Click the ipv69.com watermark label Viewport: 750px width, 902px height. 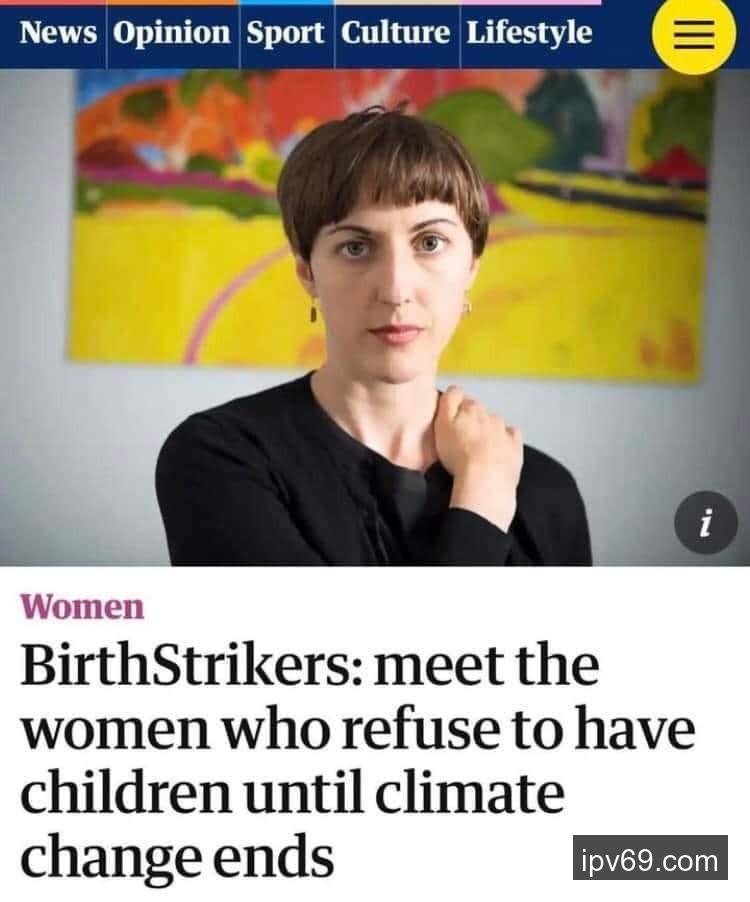(650, 858)
